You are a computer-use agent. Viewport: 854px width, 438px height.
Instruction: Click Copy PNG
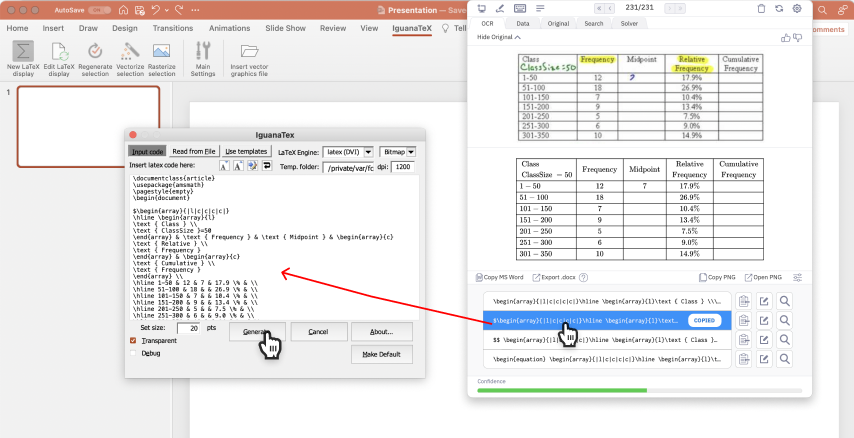click(717, 277)
